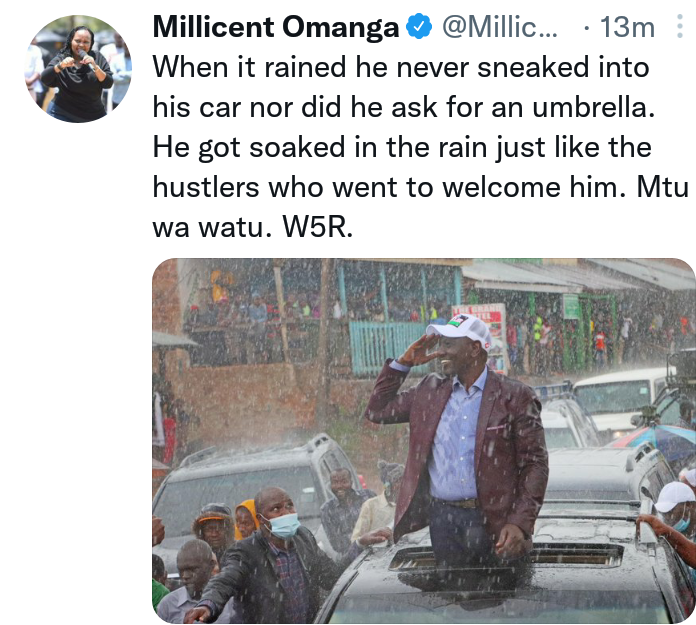Open the @Millic... handle link
Viewport: 696px width, 625px height.
499,27
